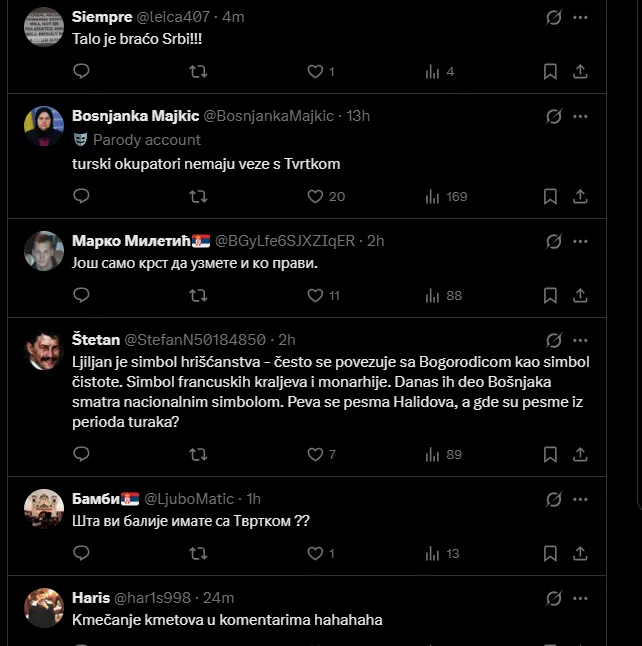642x646 pixels.
Task: Like Bosnjanka Majkic's tweet with 20 likes
Action: point(326,197)
